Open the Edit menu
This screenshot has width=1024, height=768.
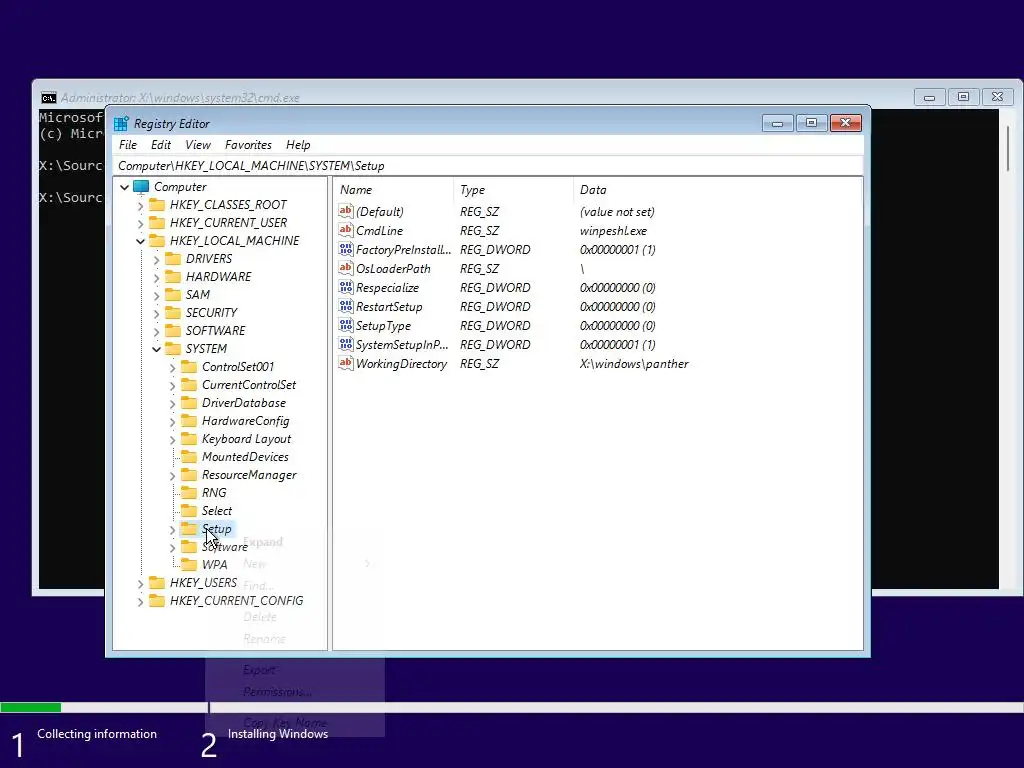tap(161, 145)
